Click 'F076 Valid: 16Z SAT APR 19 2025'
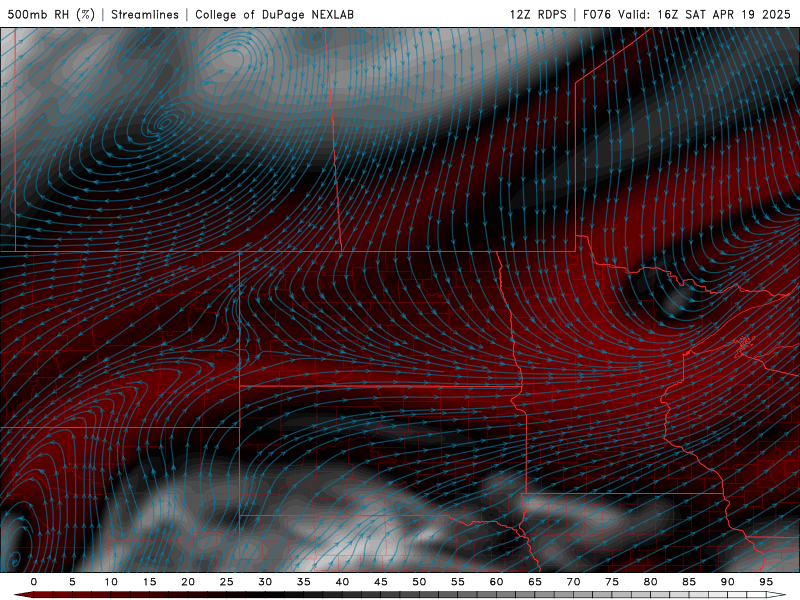Screen dimensions: 800x600 (x=687, y=14)
